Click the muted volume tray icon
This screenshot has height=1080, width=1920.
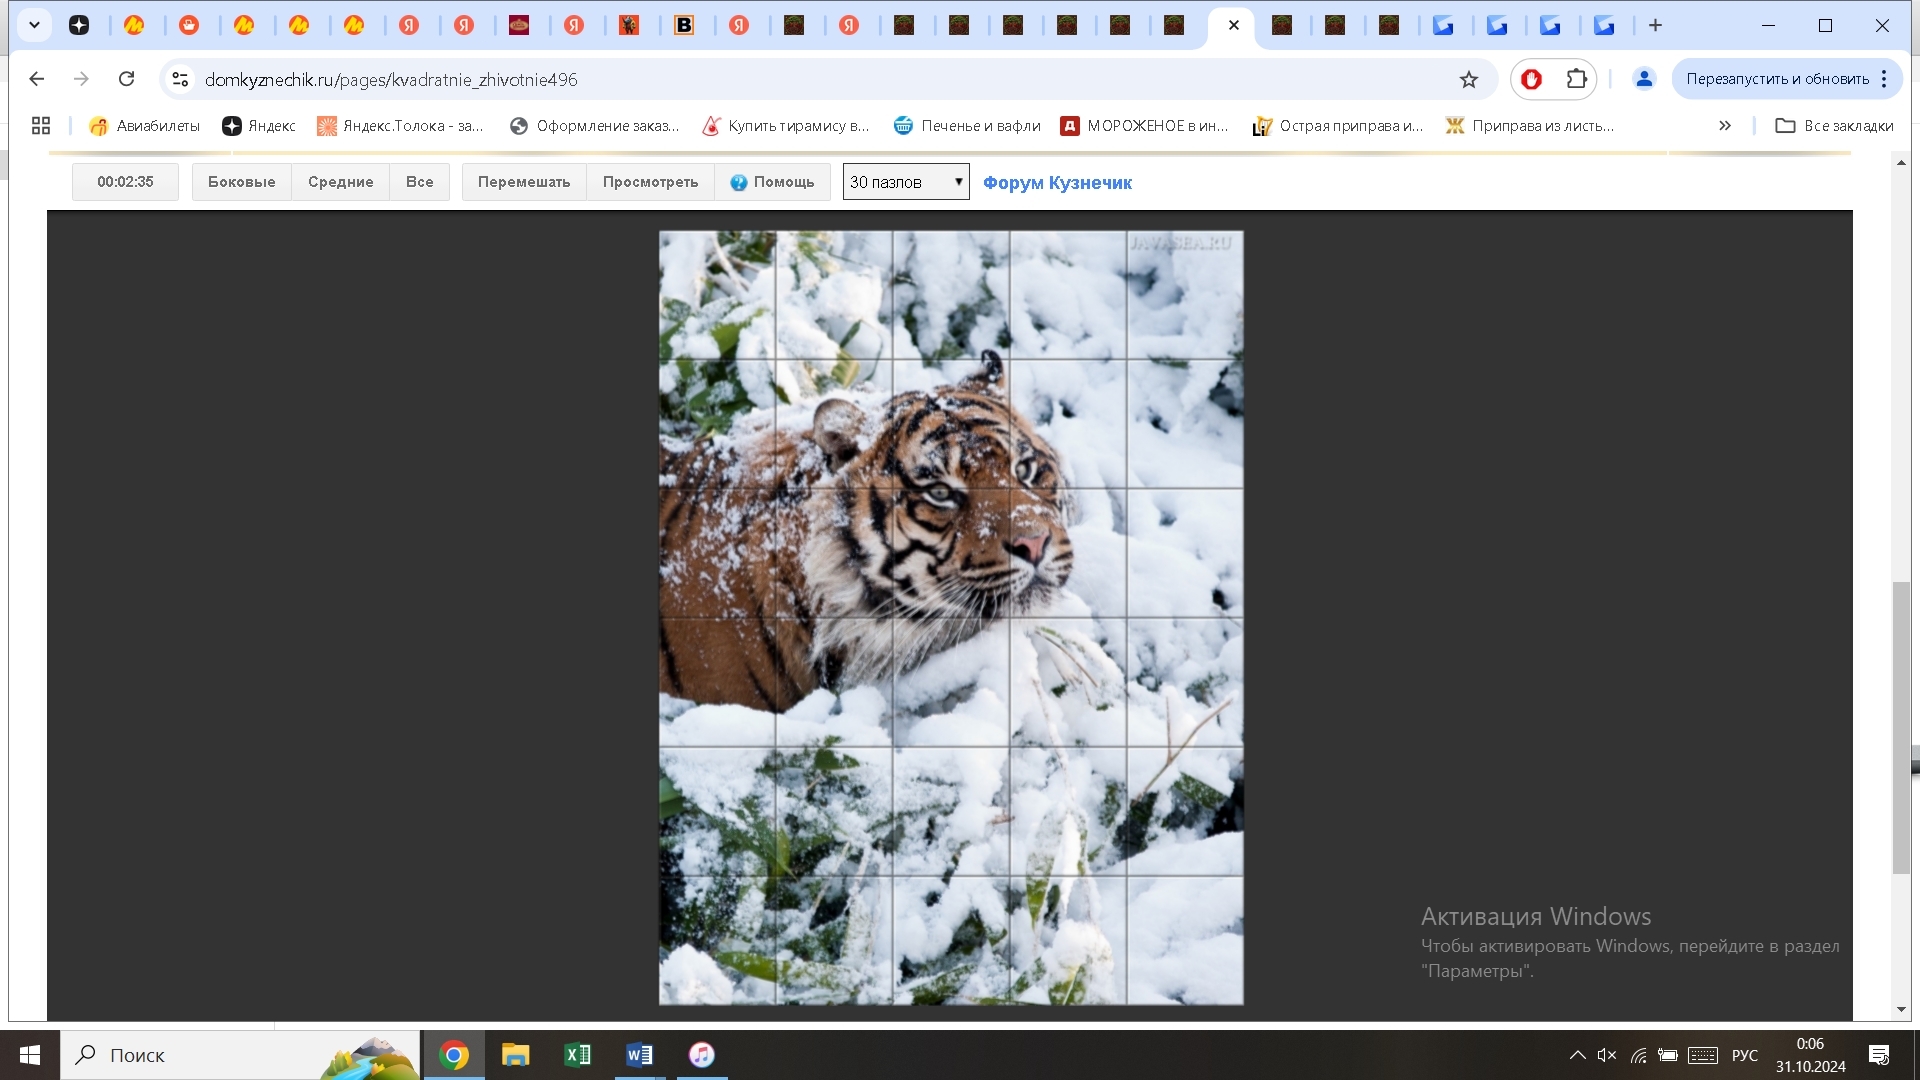[1607, 1055]
